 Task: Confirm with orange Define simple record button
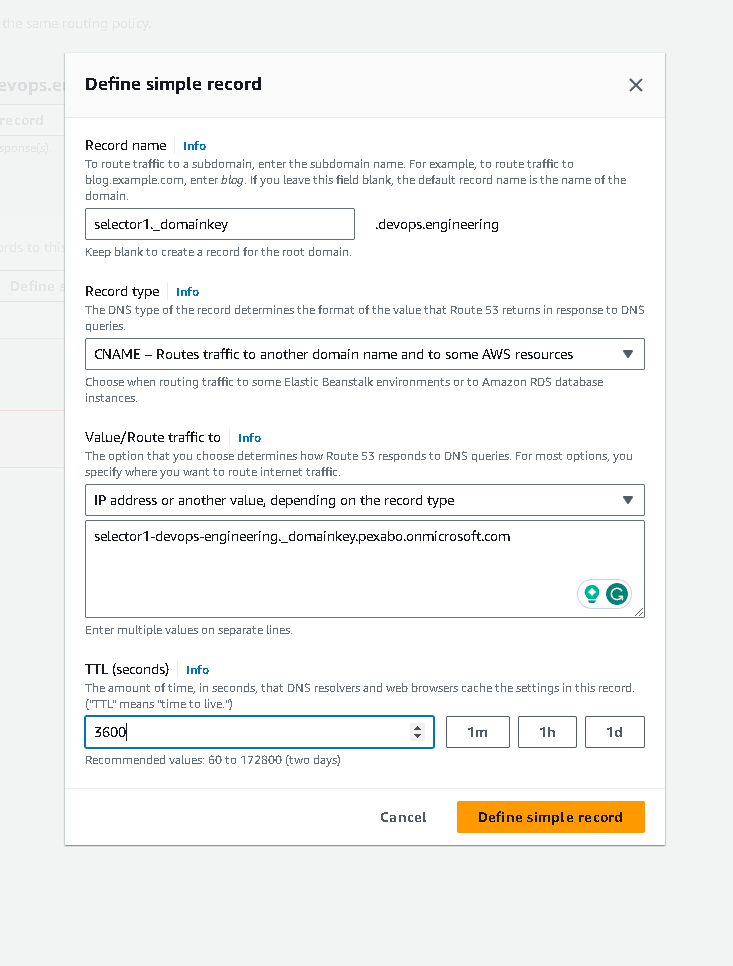(x=551, y=817)
